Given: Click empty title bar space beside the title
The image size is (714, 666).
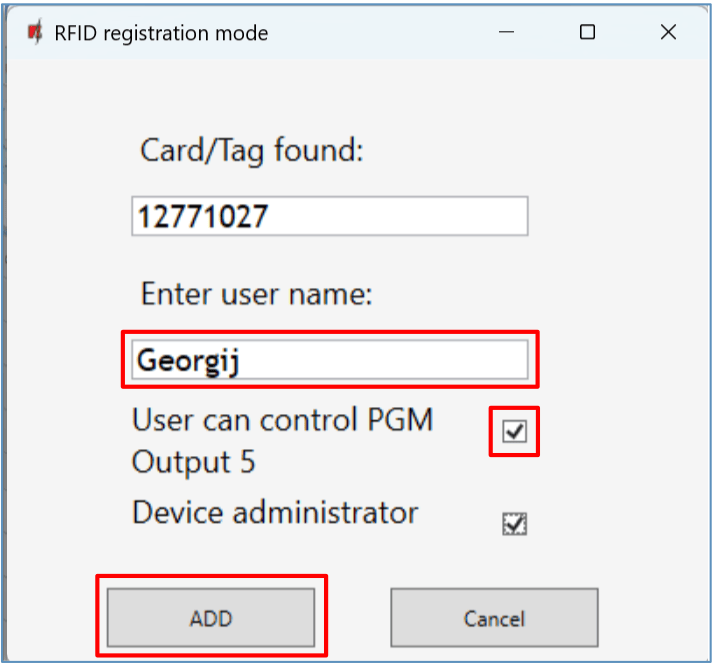Looking at the screenshot, I should (x=380, y=33).
